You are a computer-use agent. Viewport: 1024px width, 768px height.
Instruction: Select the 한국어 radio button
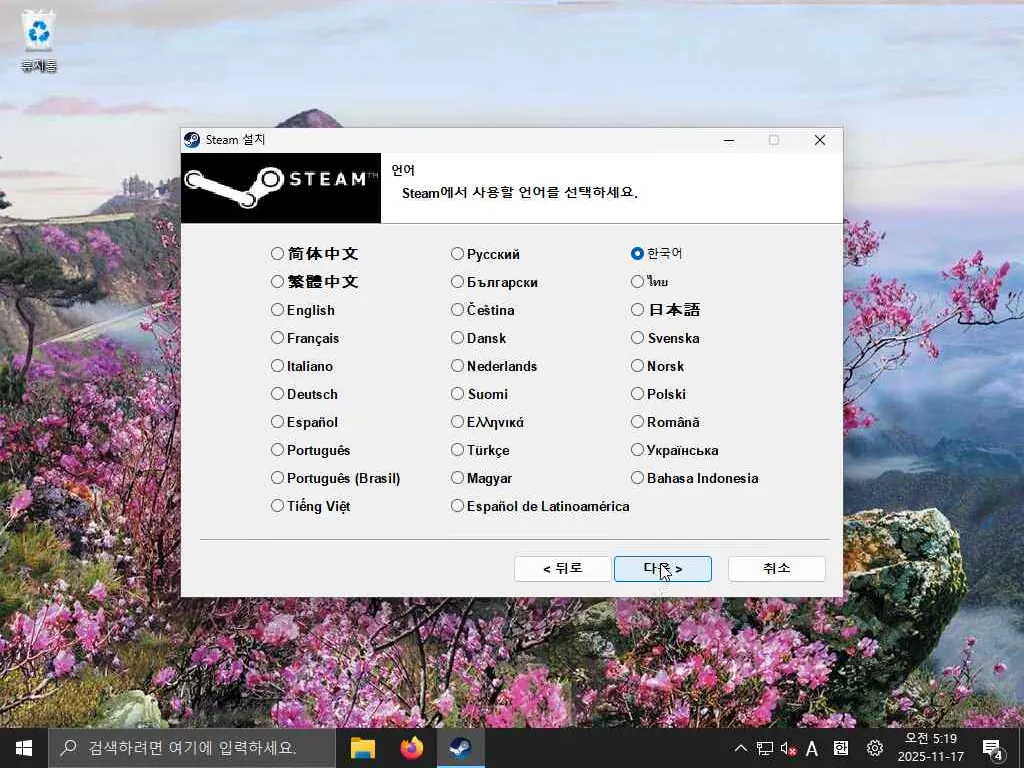(x=657, y=253)
